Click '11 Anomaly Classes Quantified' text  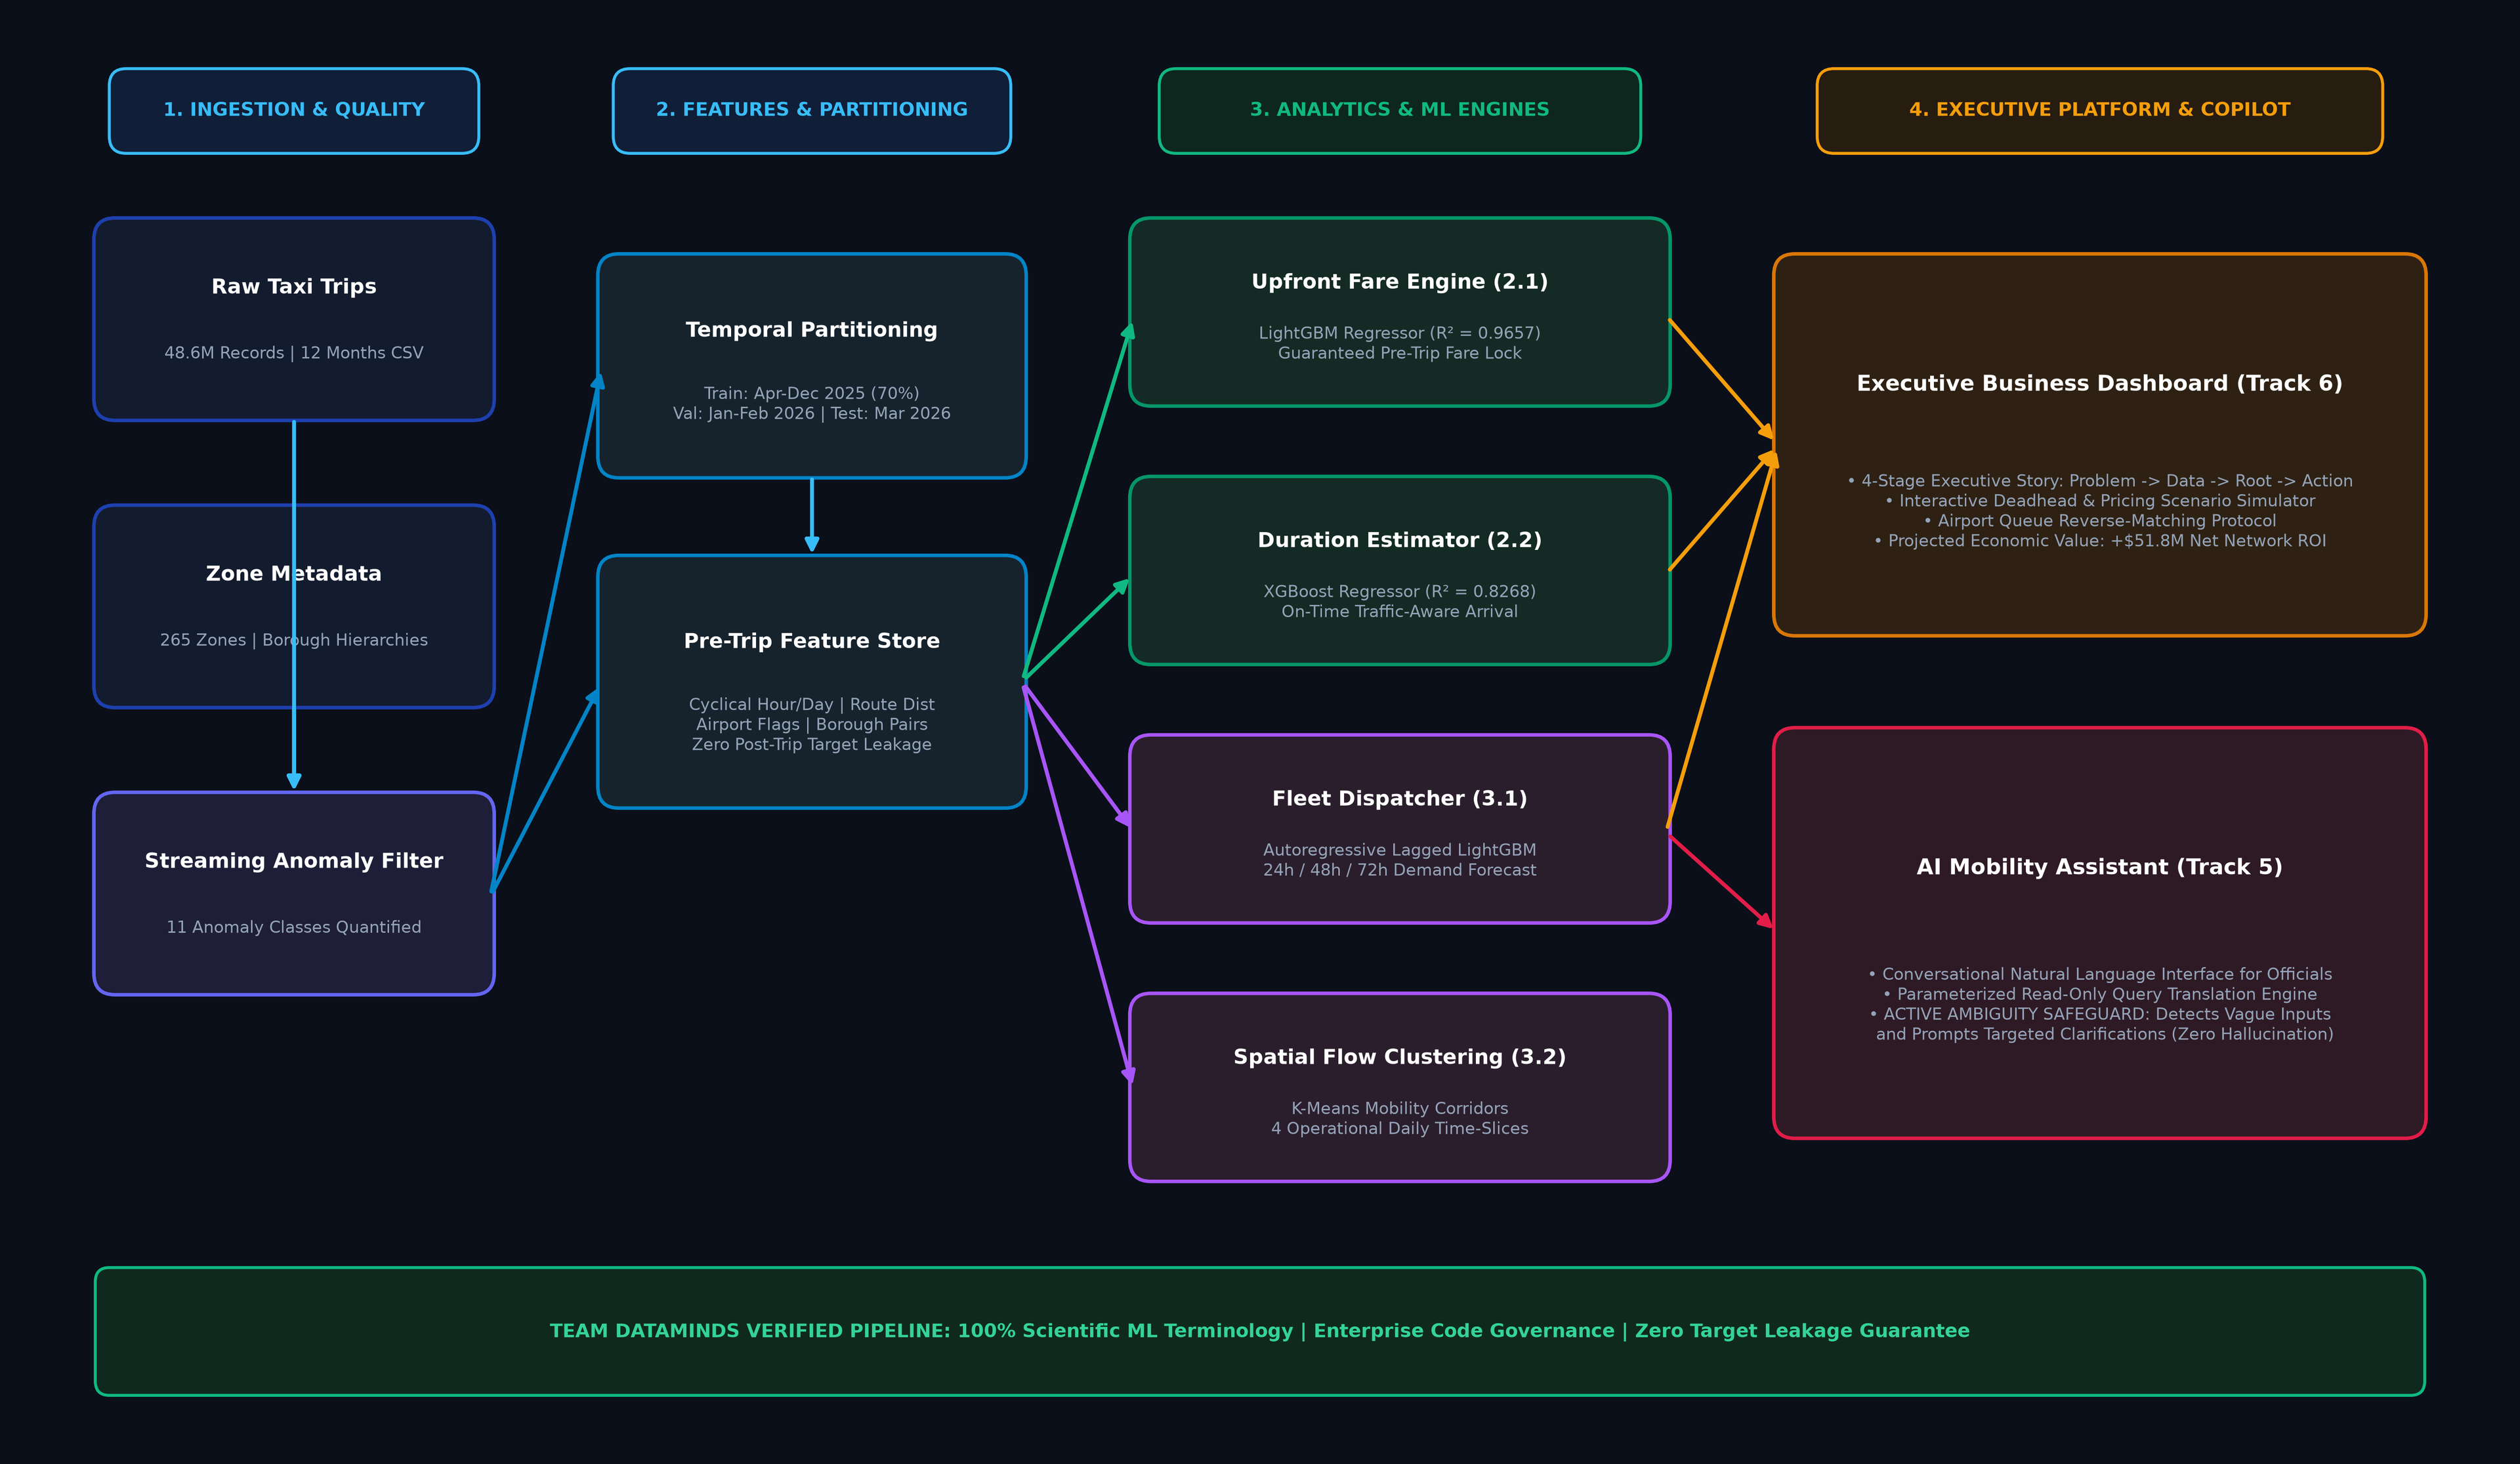tap(294, 927)
